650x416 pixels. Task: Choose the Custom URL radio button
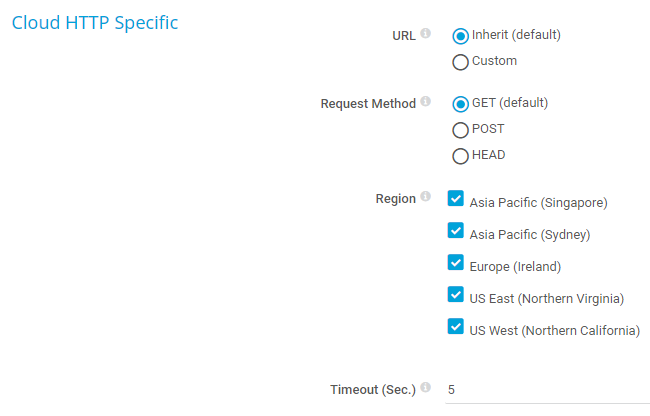pyautogui.click(x=461, y=62)
